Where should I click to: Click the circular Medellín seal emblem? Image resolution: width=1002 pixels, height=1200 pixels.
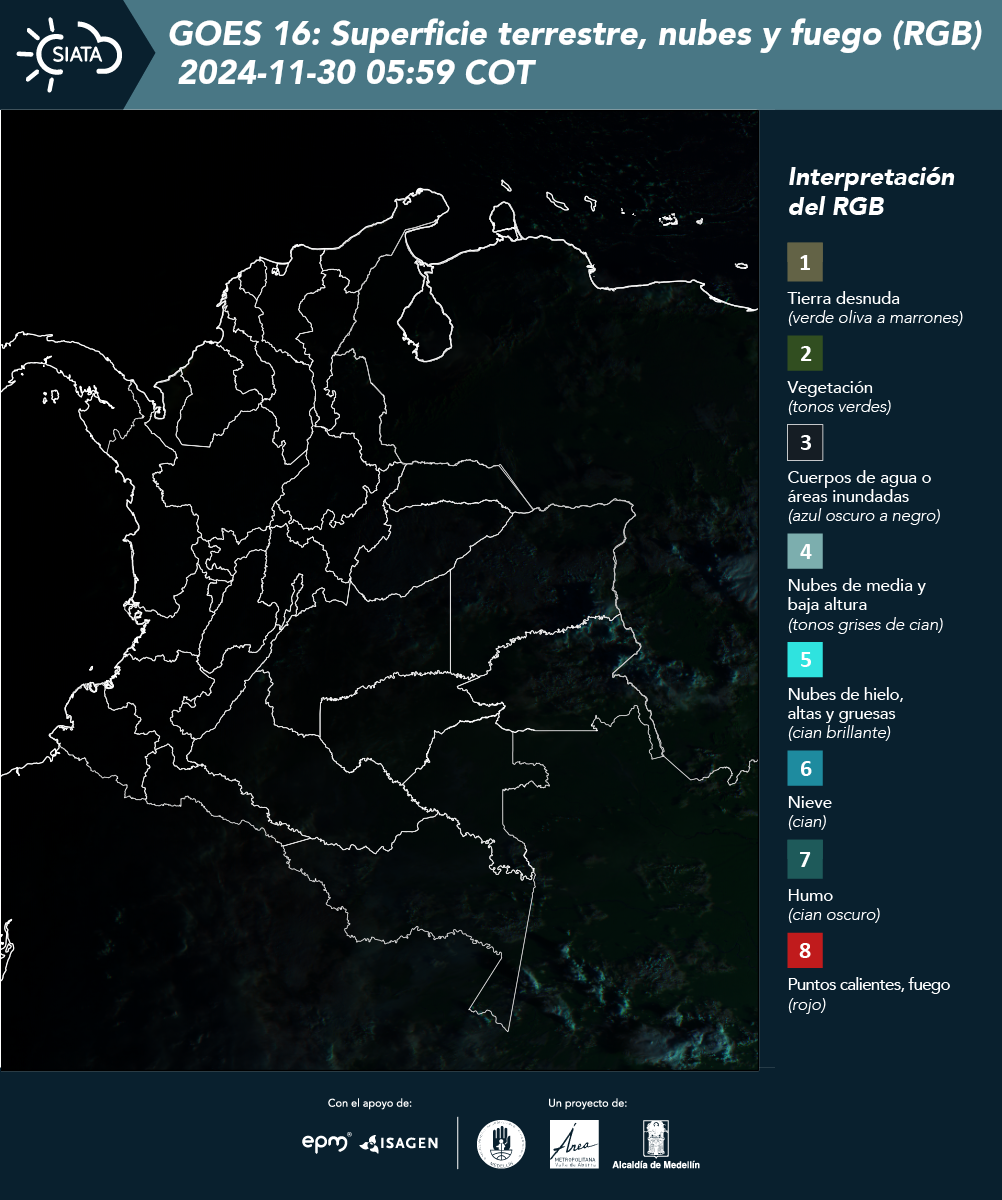tap(501, 1144)
